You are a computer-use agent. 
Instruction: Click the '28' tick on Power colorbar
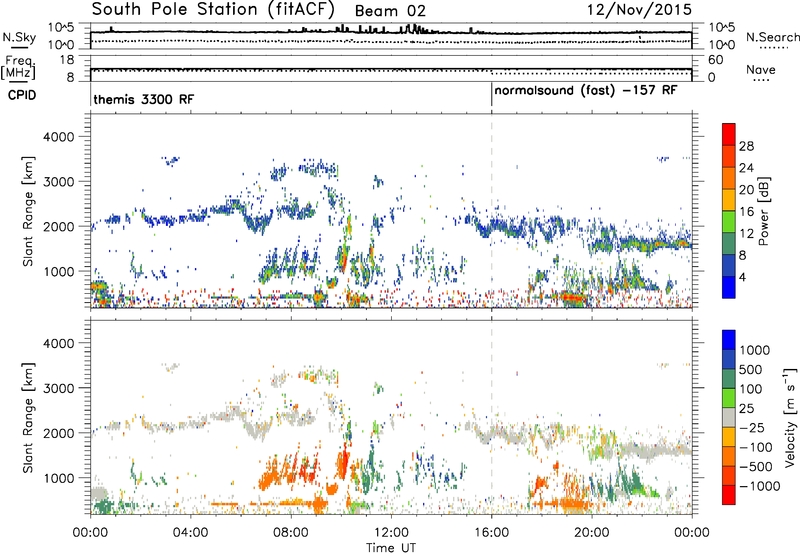pos(746,146)
